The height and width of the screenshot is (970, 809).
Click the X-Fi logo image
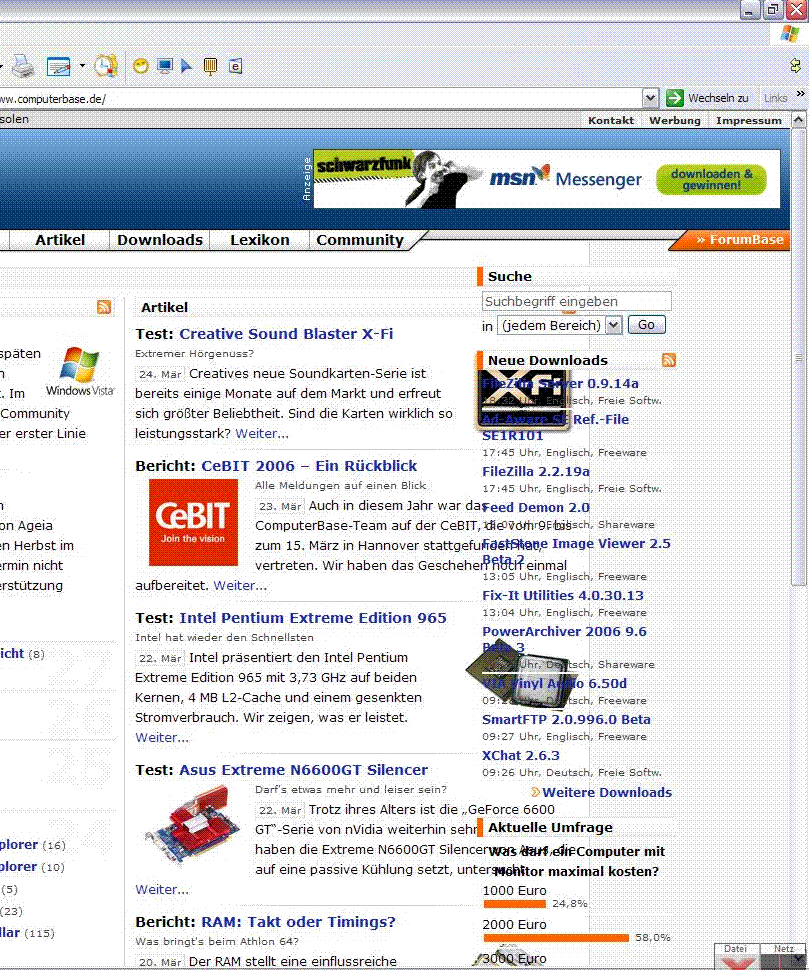(524, 399)
